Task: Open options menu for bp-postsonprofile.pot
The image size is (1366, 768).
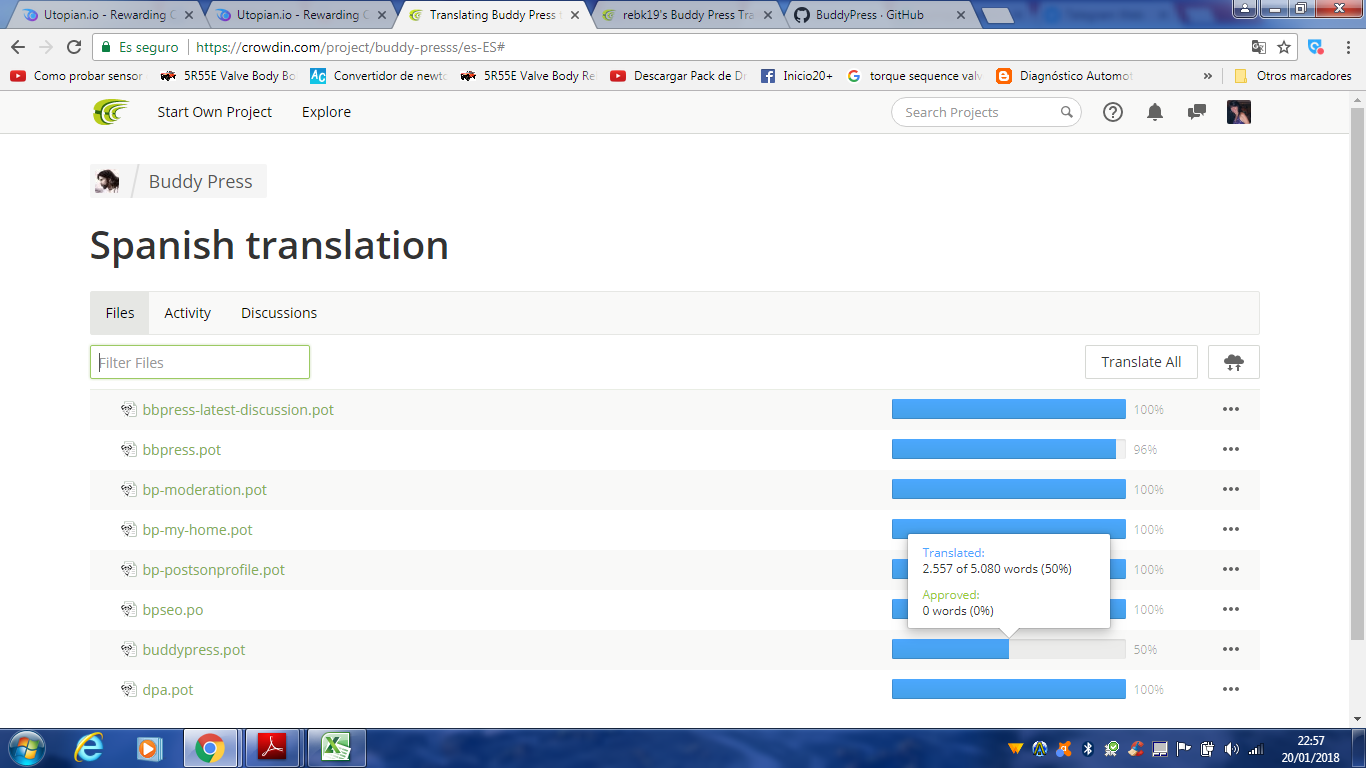Action: [x=1231, y=569]
